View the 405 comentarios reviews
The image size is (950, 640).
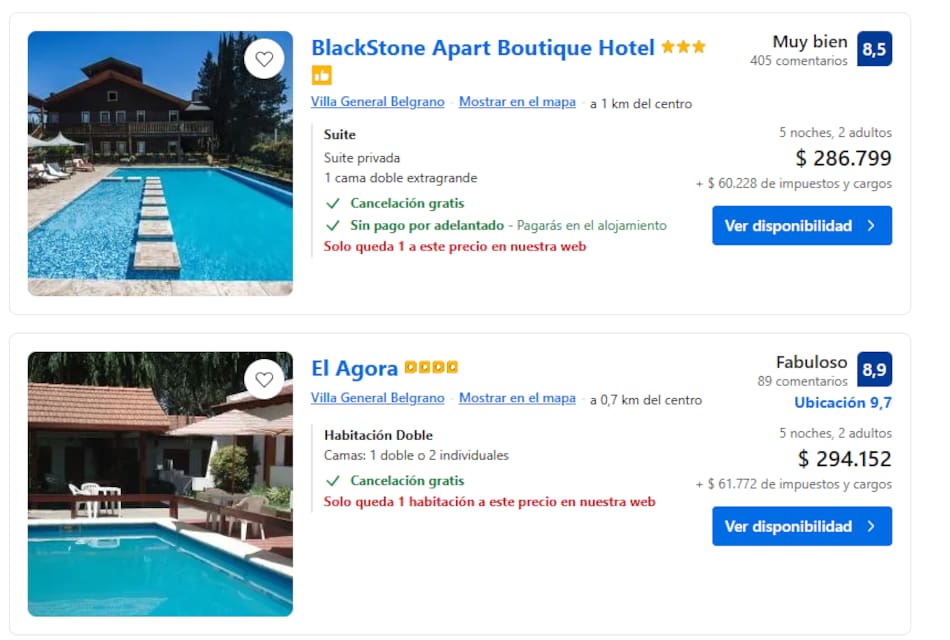pos(798,61)
